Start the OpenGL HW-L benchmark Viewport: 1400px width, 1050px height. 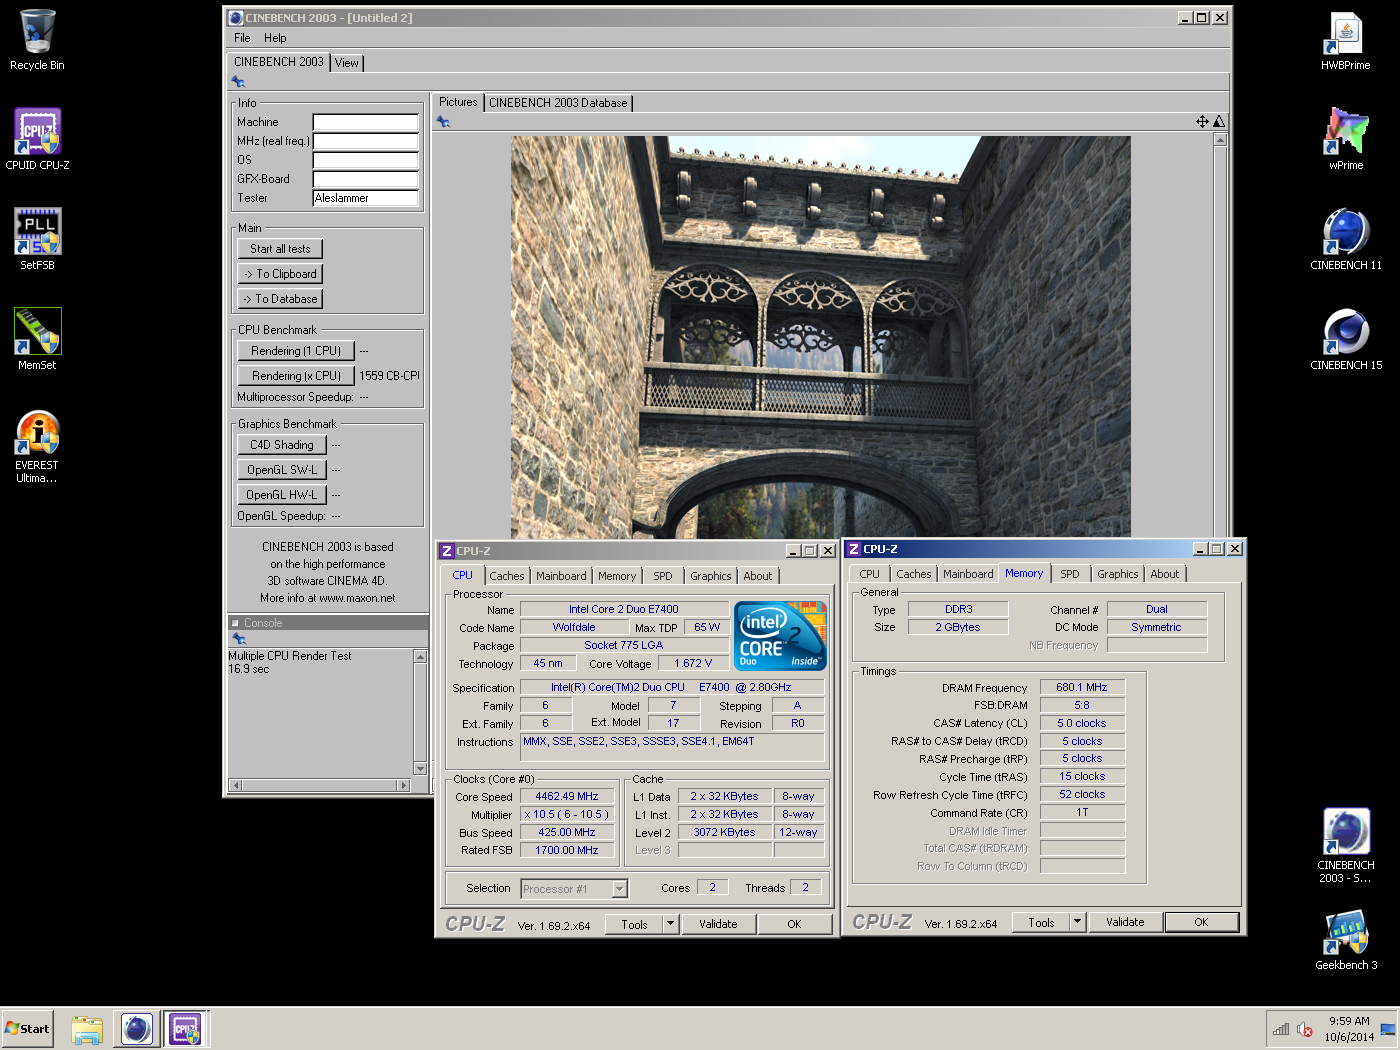(x=282, y=495)
